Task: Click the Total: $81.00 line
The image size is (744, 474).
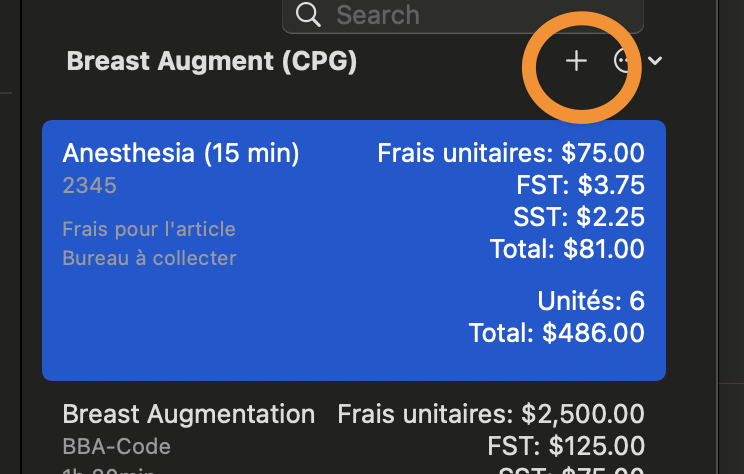Action: tap(567, 249)
